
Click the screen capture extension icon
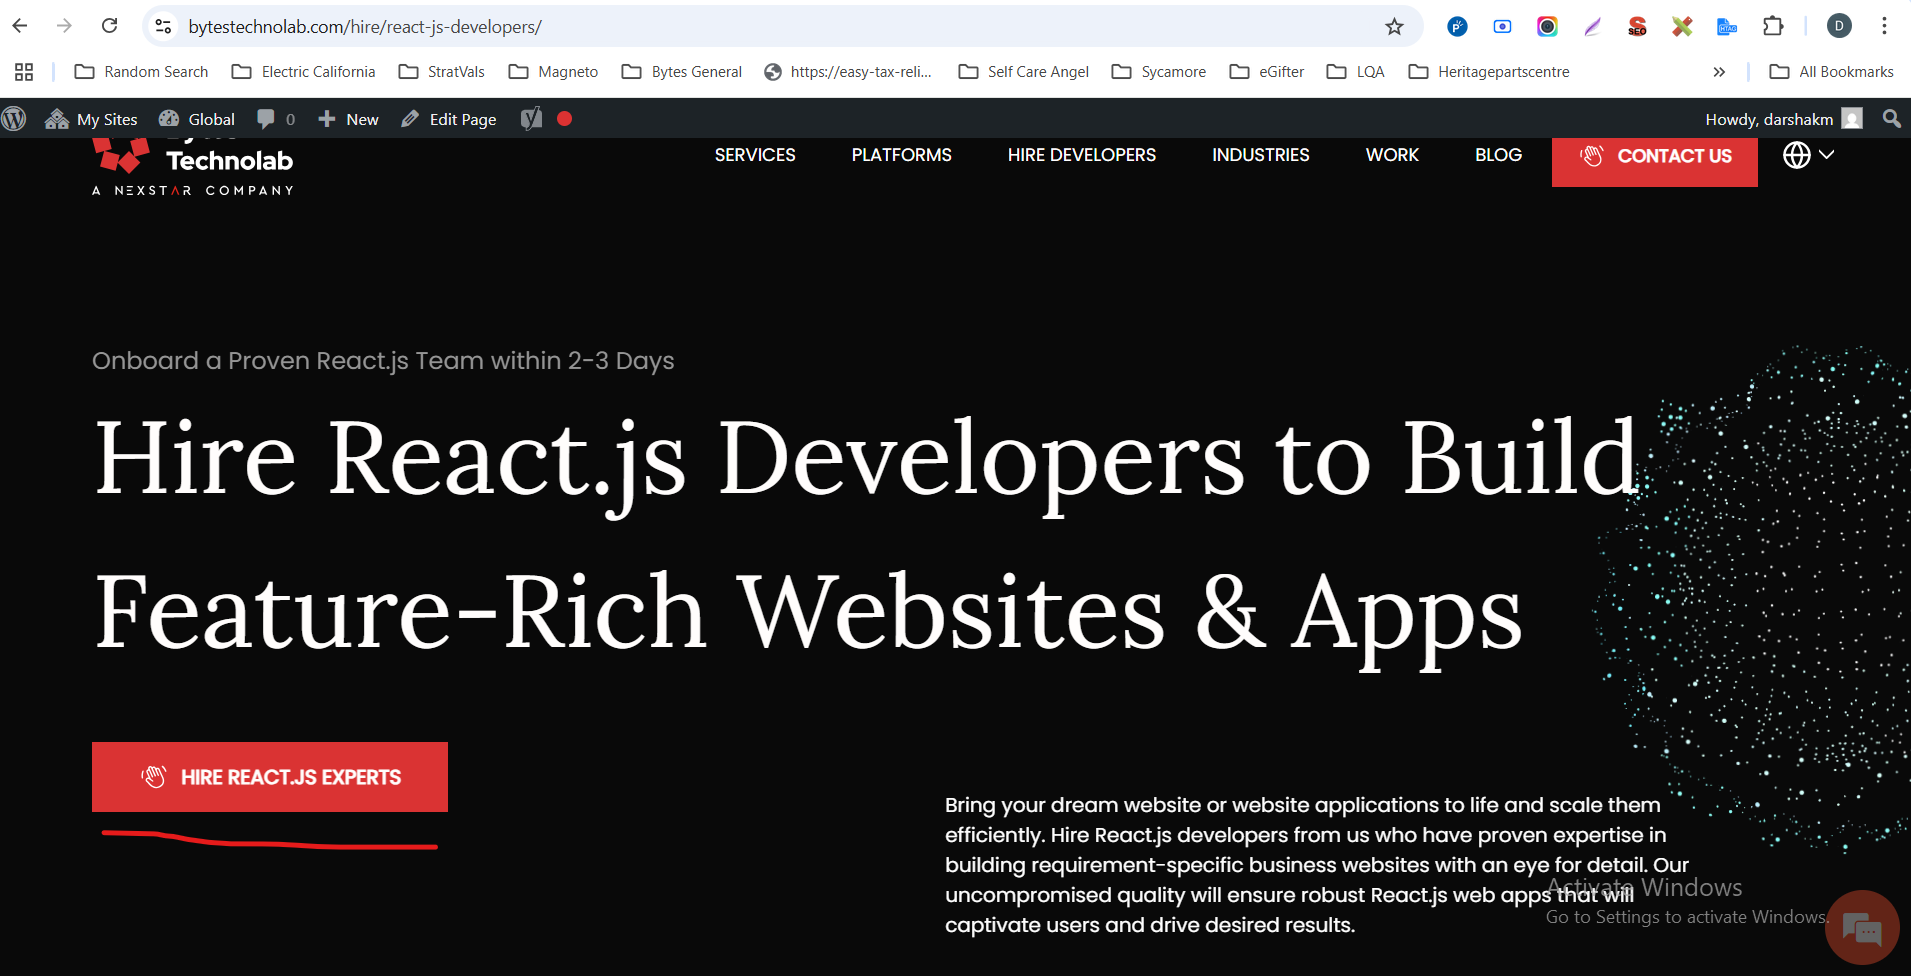coord(1502,27)
